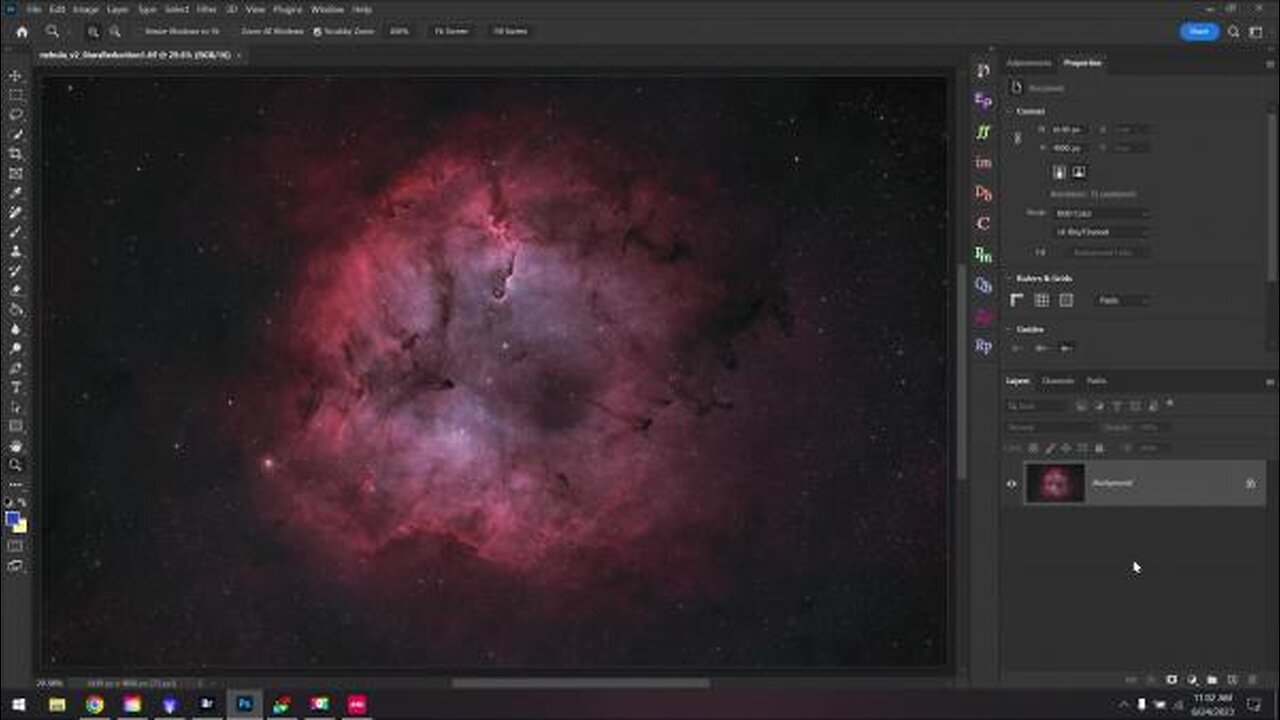The width and height of the screenshot is (1280, 720).
Task: Select the Pen tool
Action: [x=16, y=368]
